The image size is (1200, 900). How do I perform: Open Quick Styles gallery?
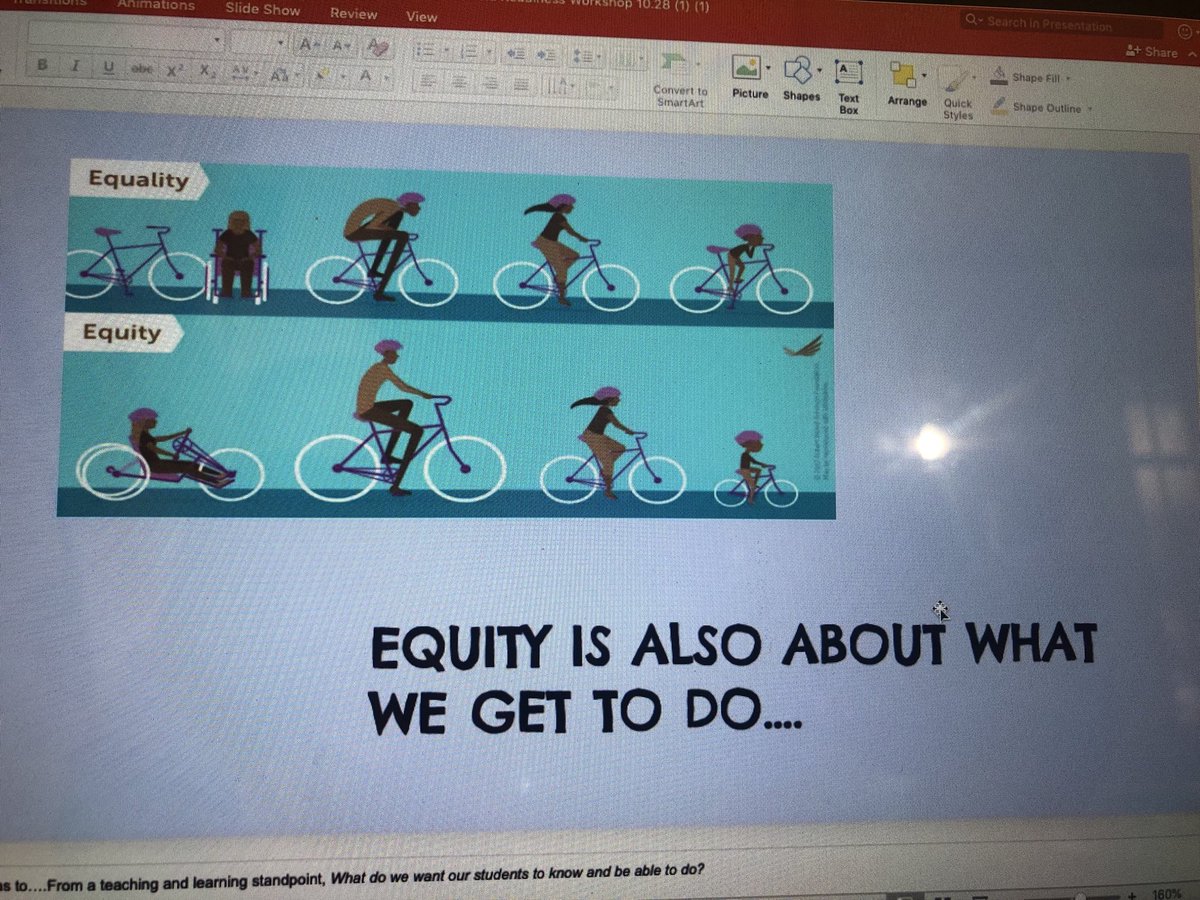pos(958,95)
